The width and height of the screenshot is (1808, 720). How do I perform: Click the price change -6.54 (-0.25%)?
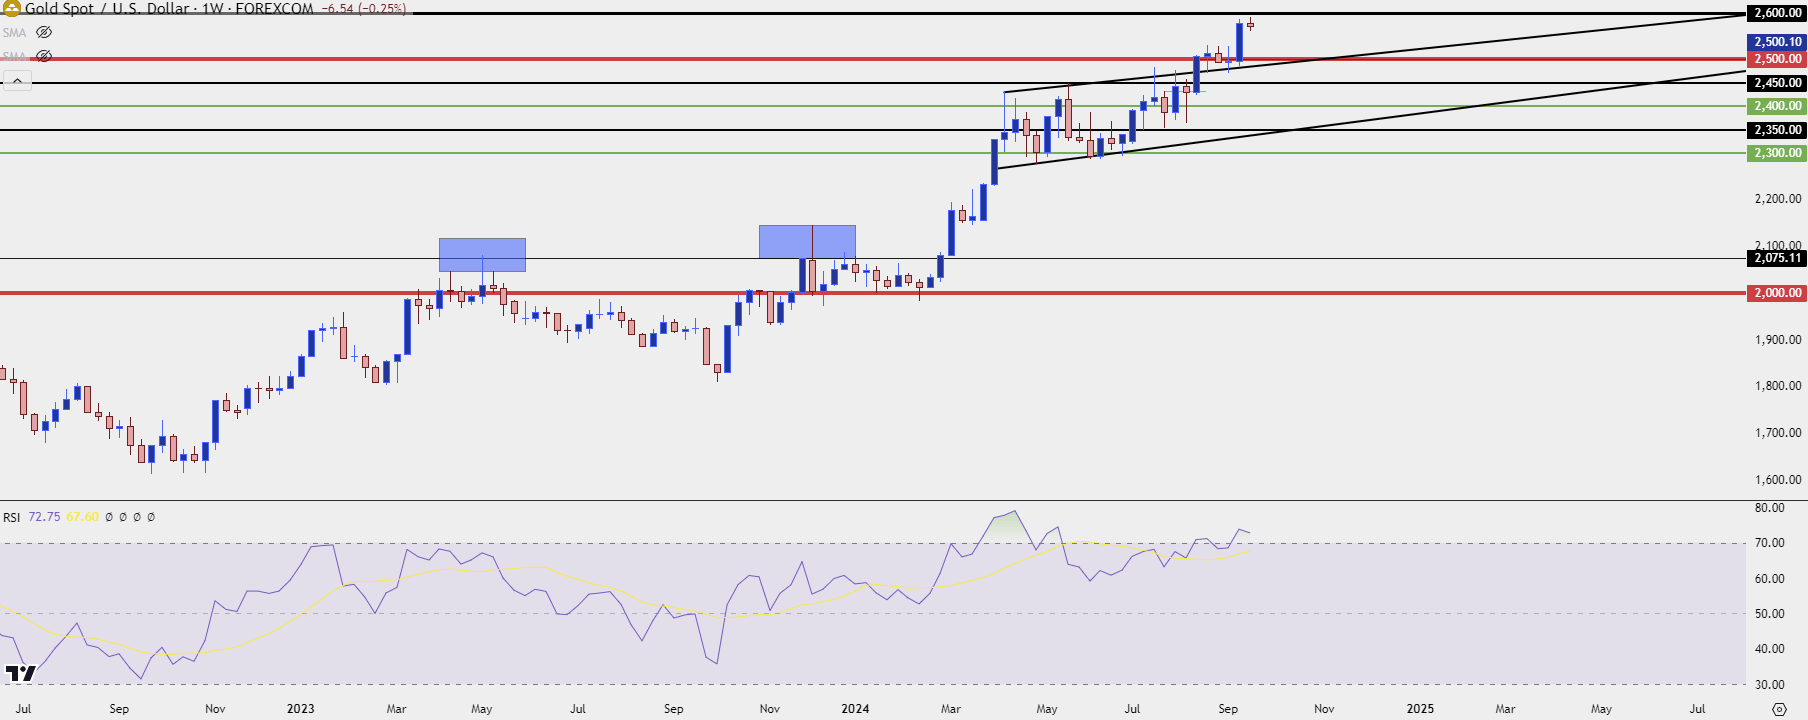coord(364,8)
